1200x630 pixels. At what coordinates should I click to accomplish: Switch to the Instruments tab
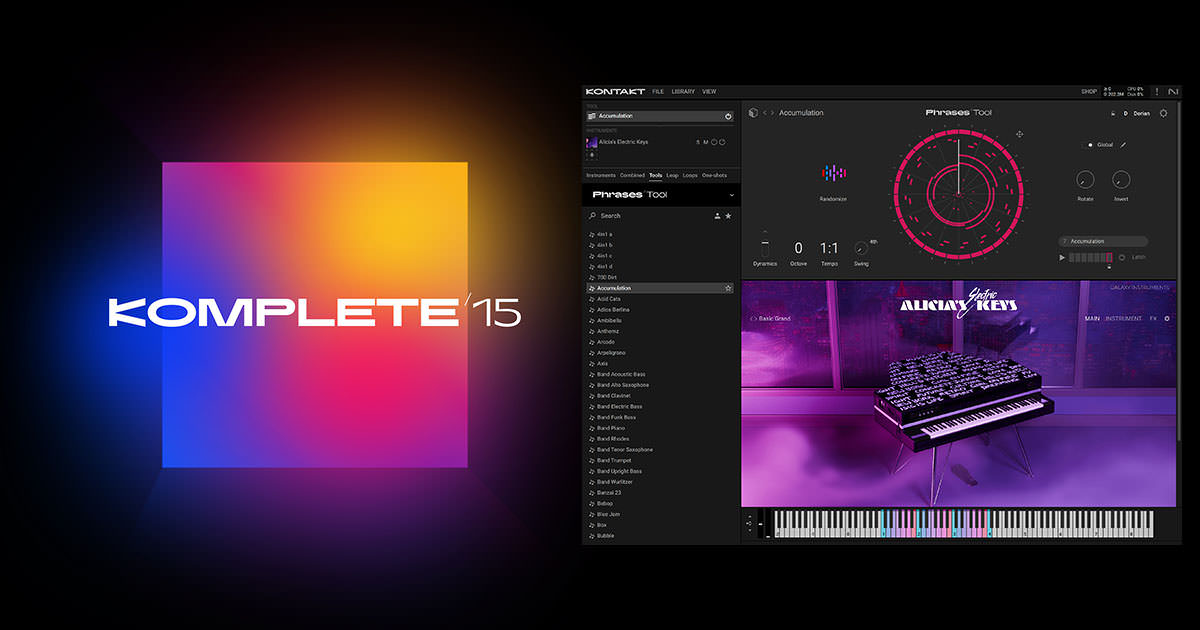point(601,175)
